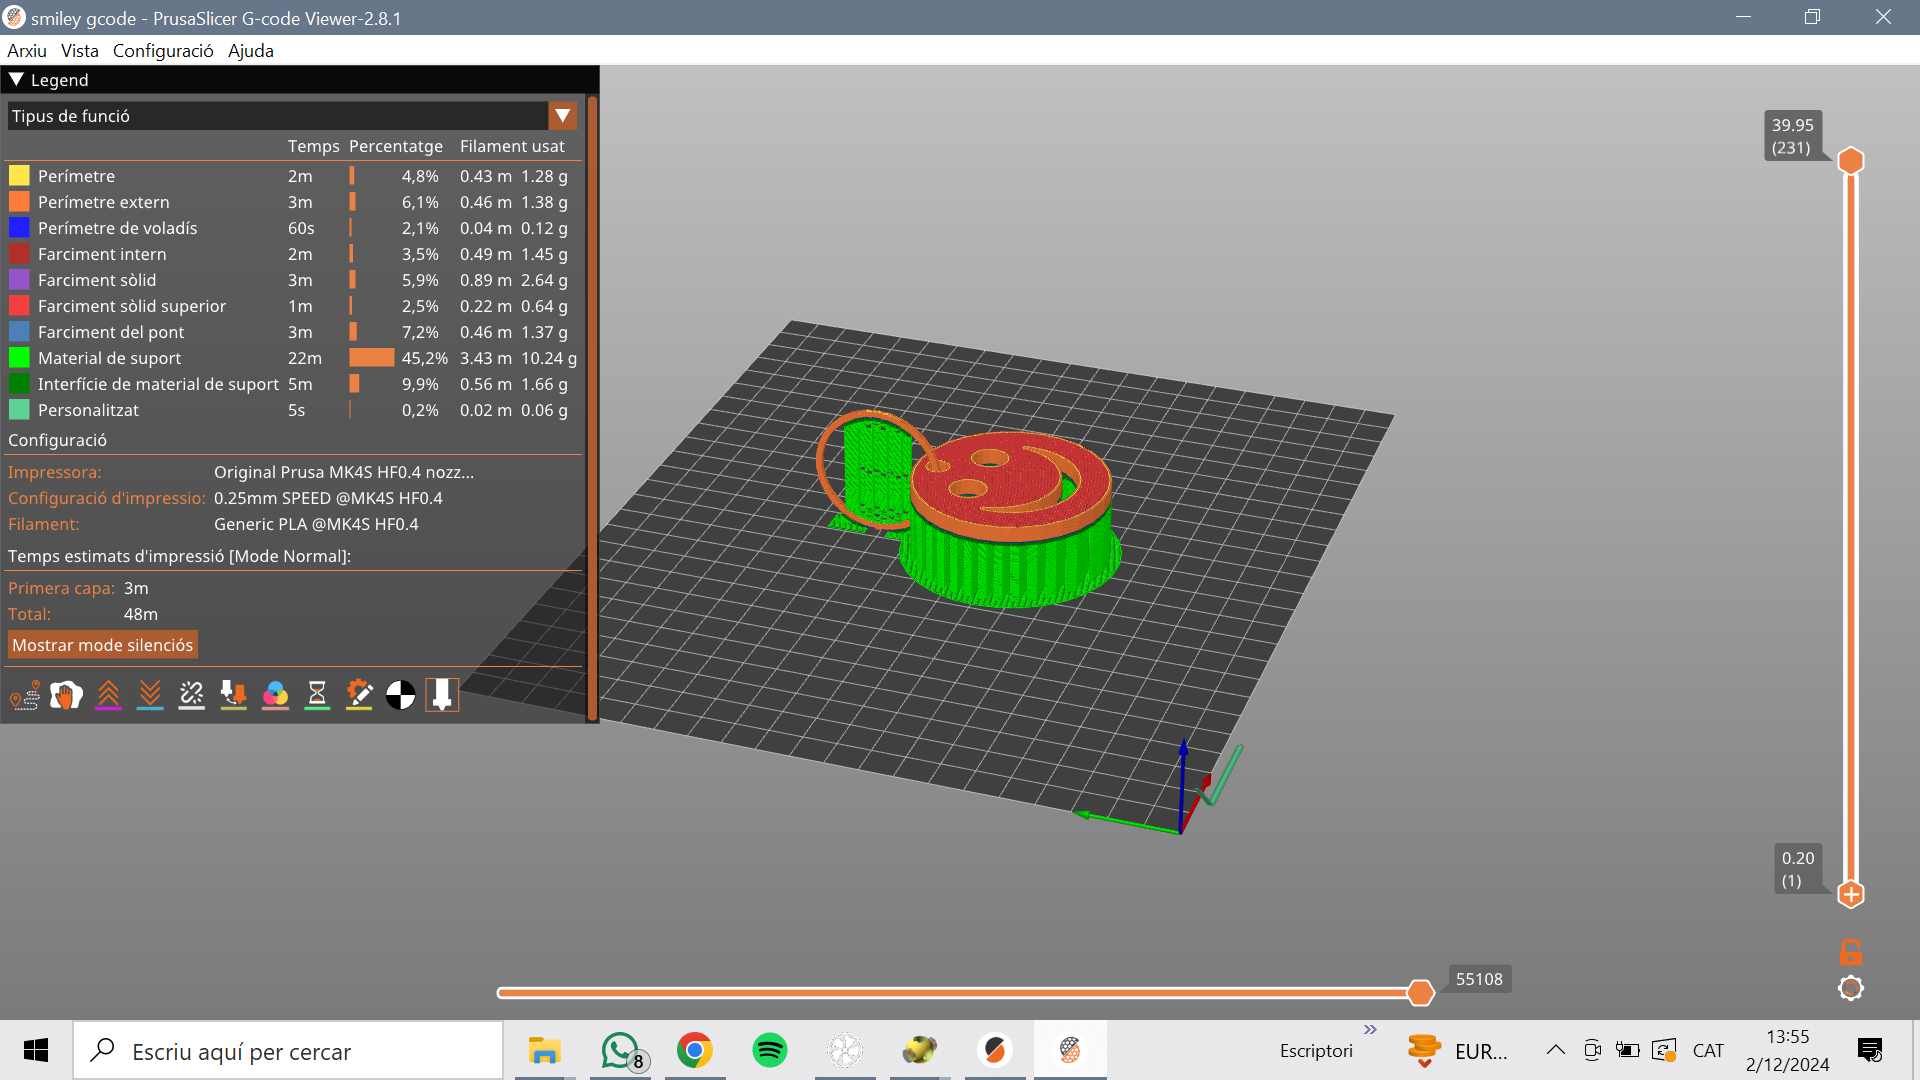Click the Total time value 48m

(141, 614)
